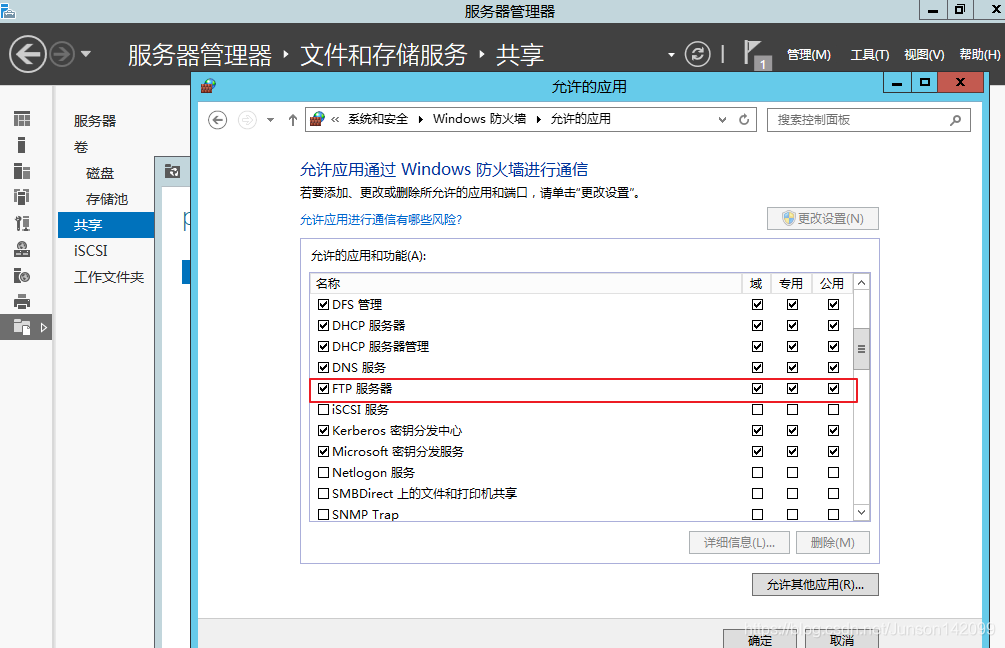Click Server Manager back arrow button
This screenshot has height=648, width=1005.
click(28, 54)
